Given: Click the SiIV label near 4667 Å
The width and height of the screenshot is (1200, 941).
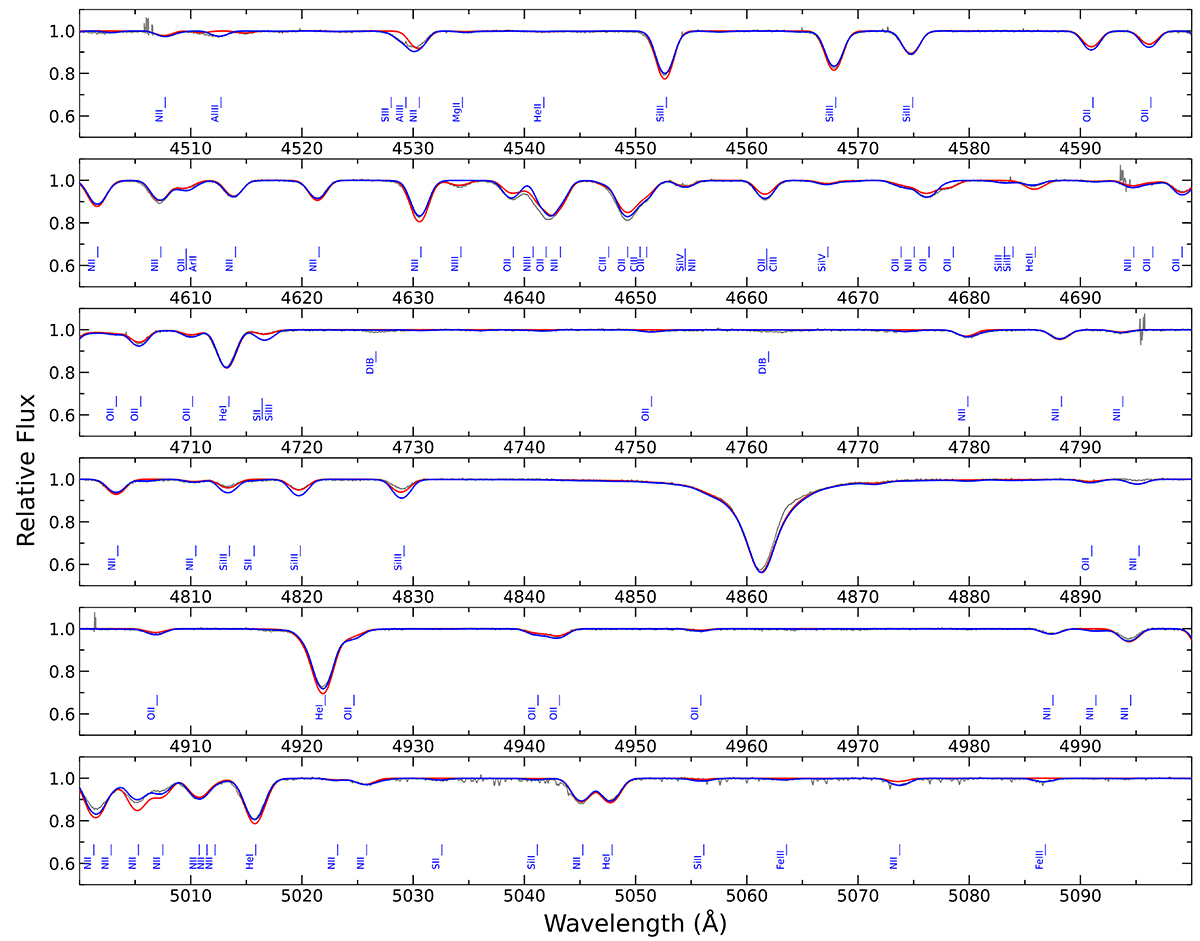Looking at the screenshot, I should (x=822, y=261).
